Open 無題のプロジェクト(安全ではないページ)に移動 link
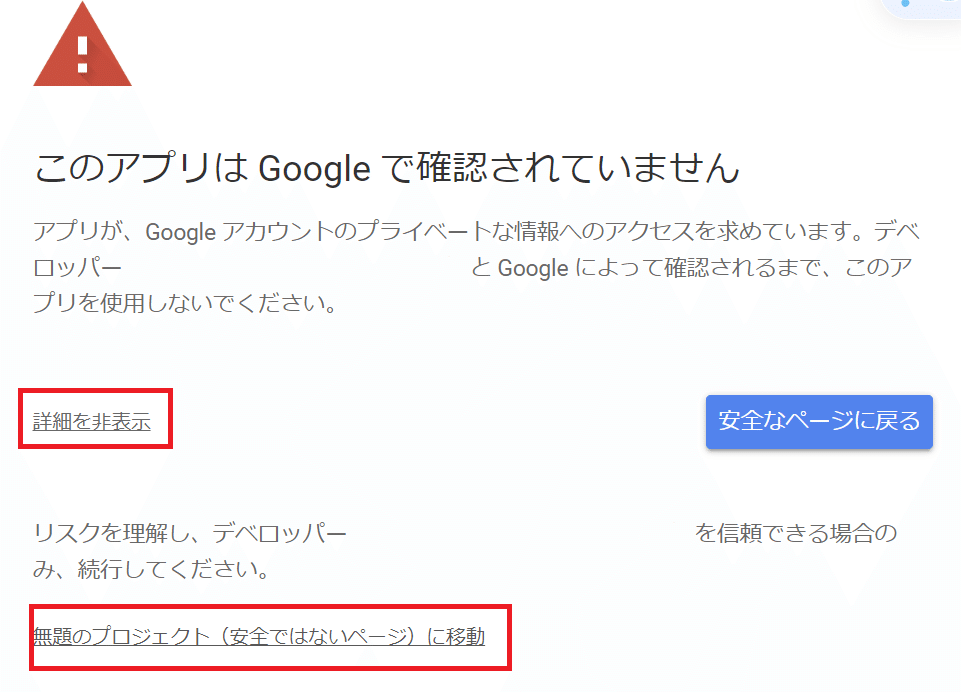Screen dimensions: 961x692 (259, 636)
